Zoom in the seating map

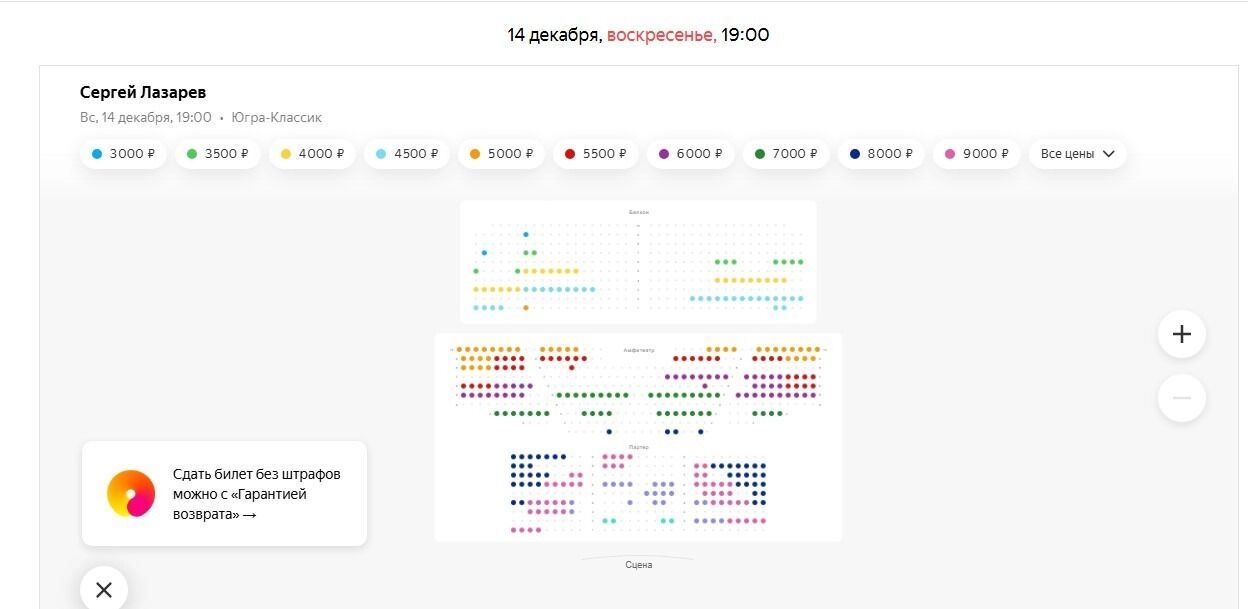[x=1181, y=334]
